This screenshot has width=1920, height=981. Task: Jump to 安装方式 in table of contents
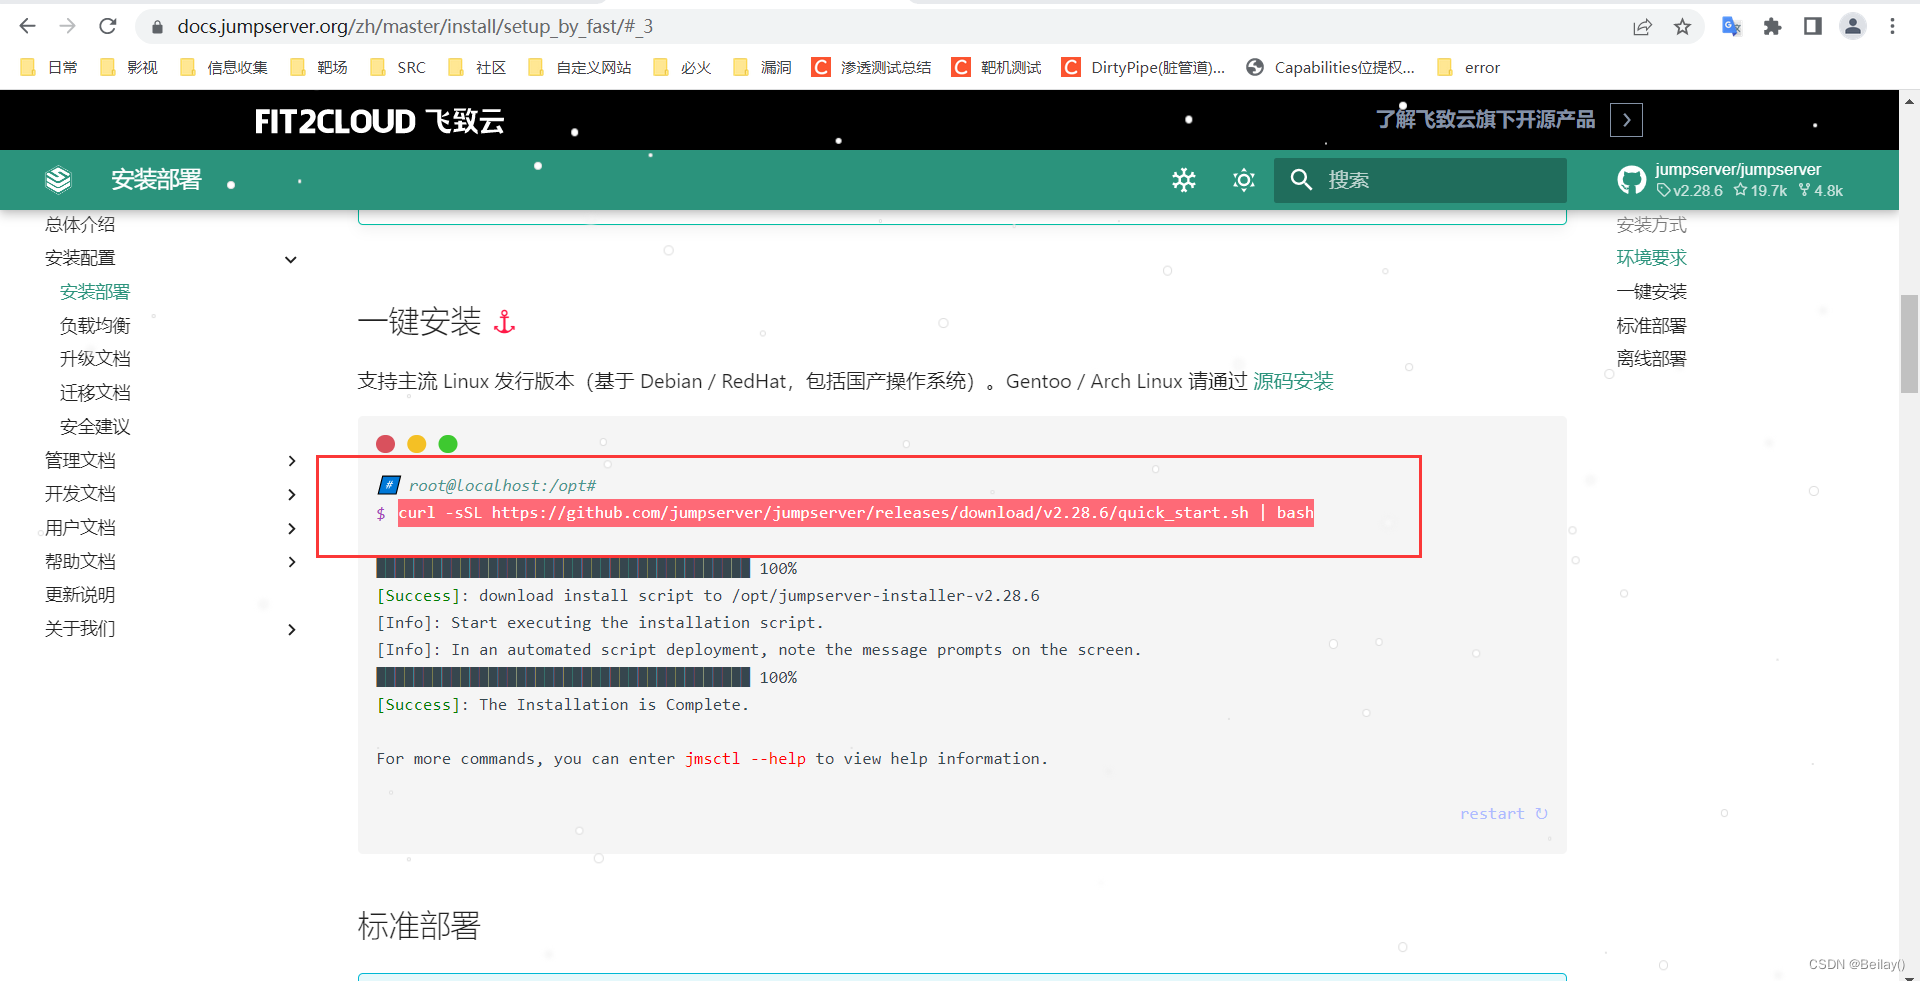1651,225
